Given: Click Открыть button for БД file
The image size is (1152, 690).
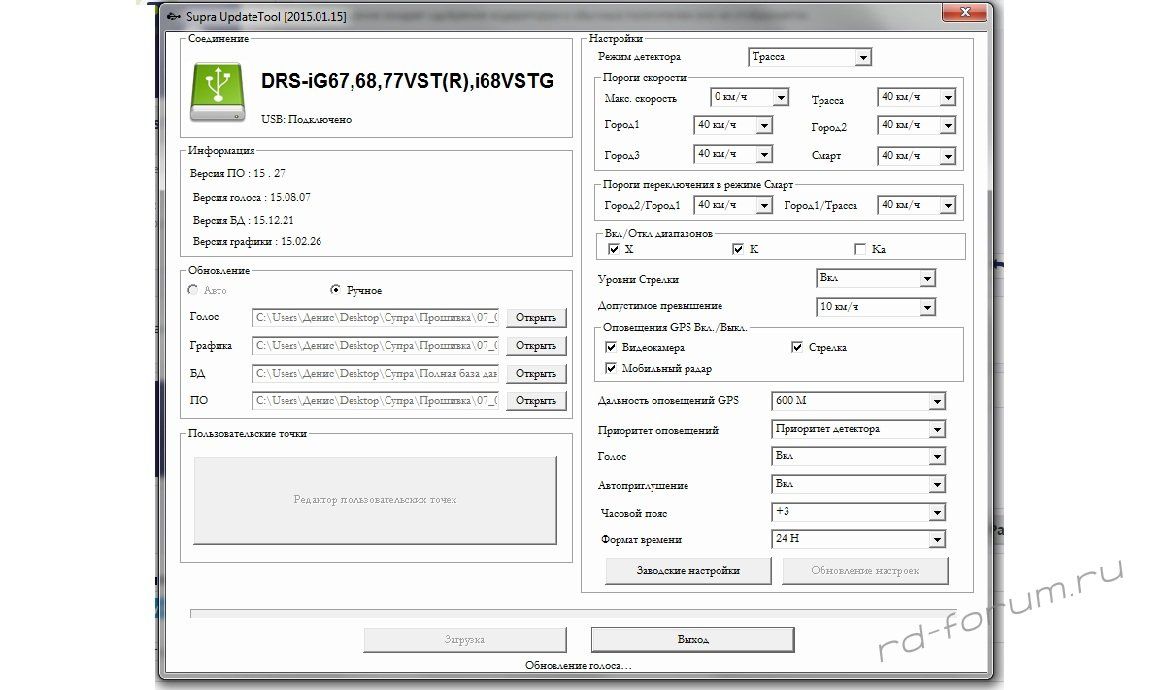Looking at the screenshot, I should 536,373.
